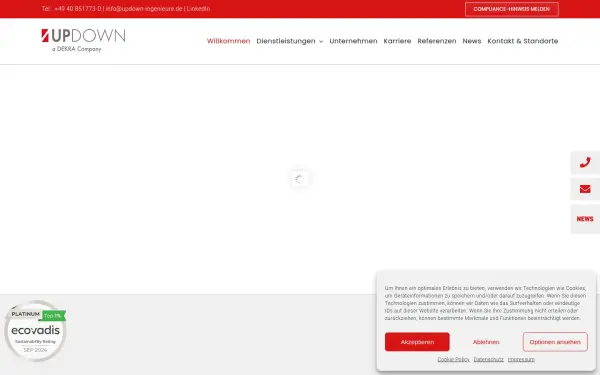Open the Referenzen menu item
This screenshot has height=375, width=600.
pyautogui.click(x=437, y=41)
